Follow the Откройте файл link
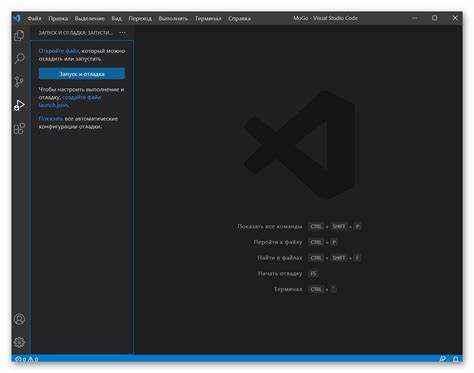474x373 pixels. tap(59, 51)
